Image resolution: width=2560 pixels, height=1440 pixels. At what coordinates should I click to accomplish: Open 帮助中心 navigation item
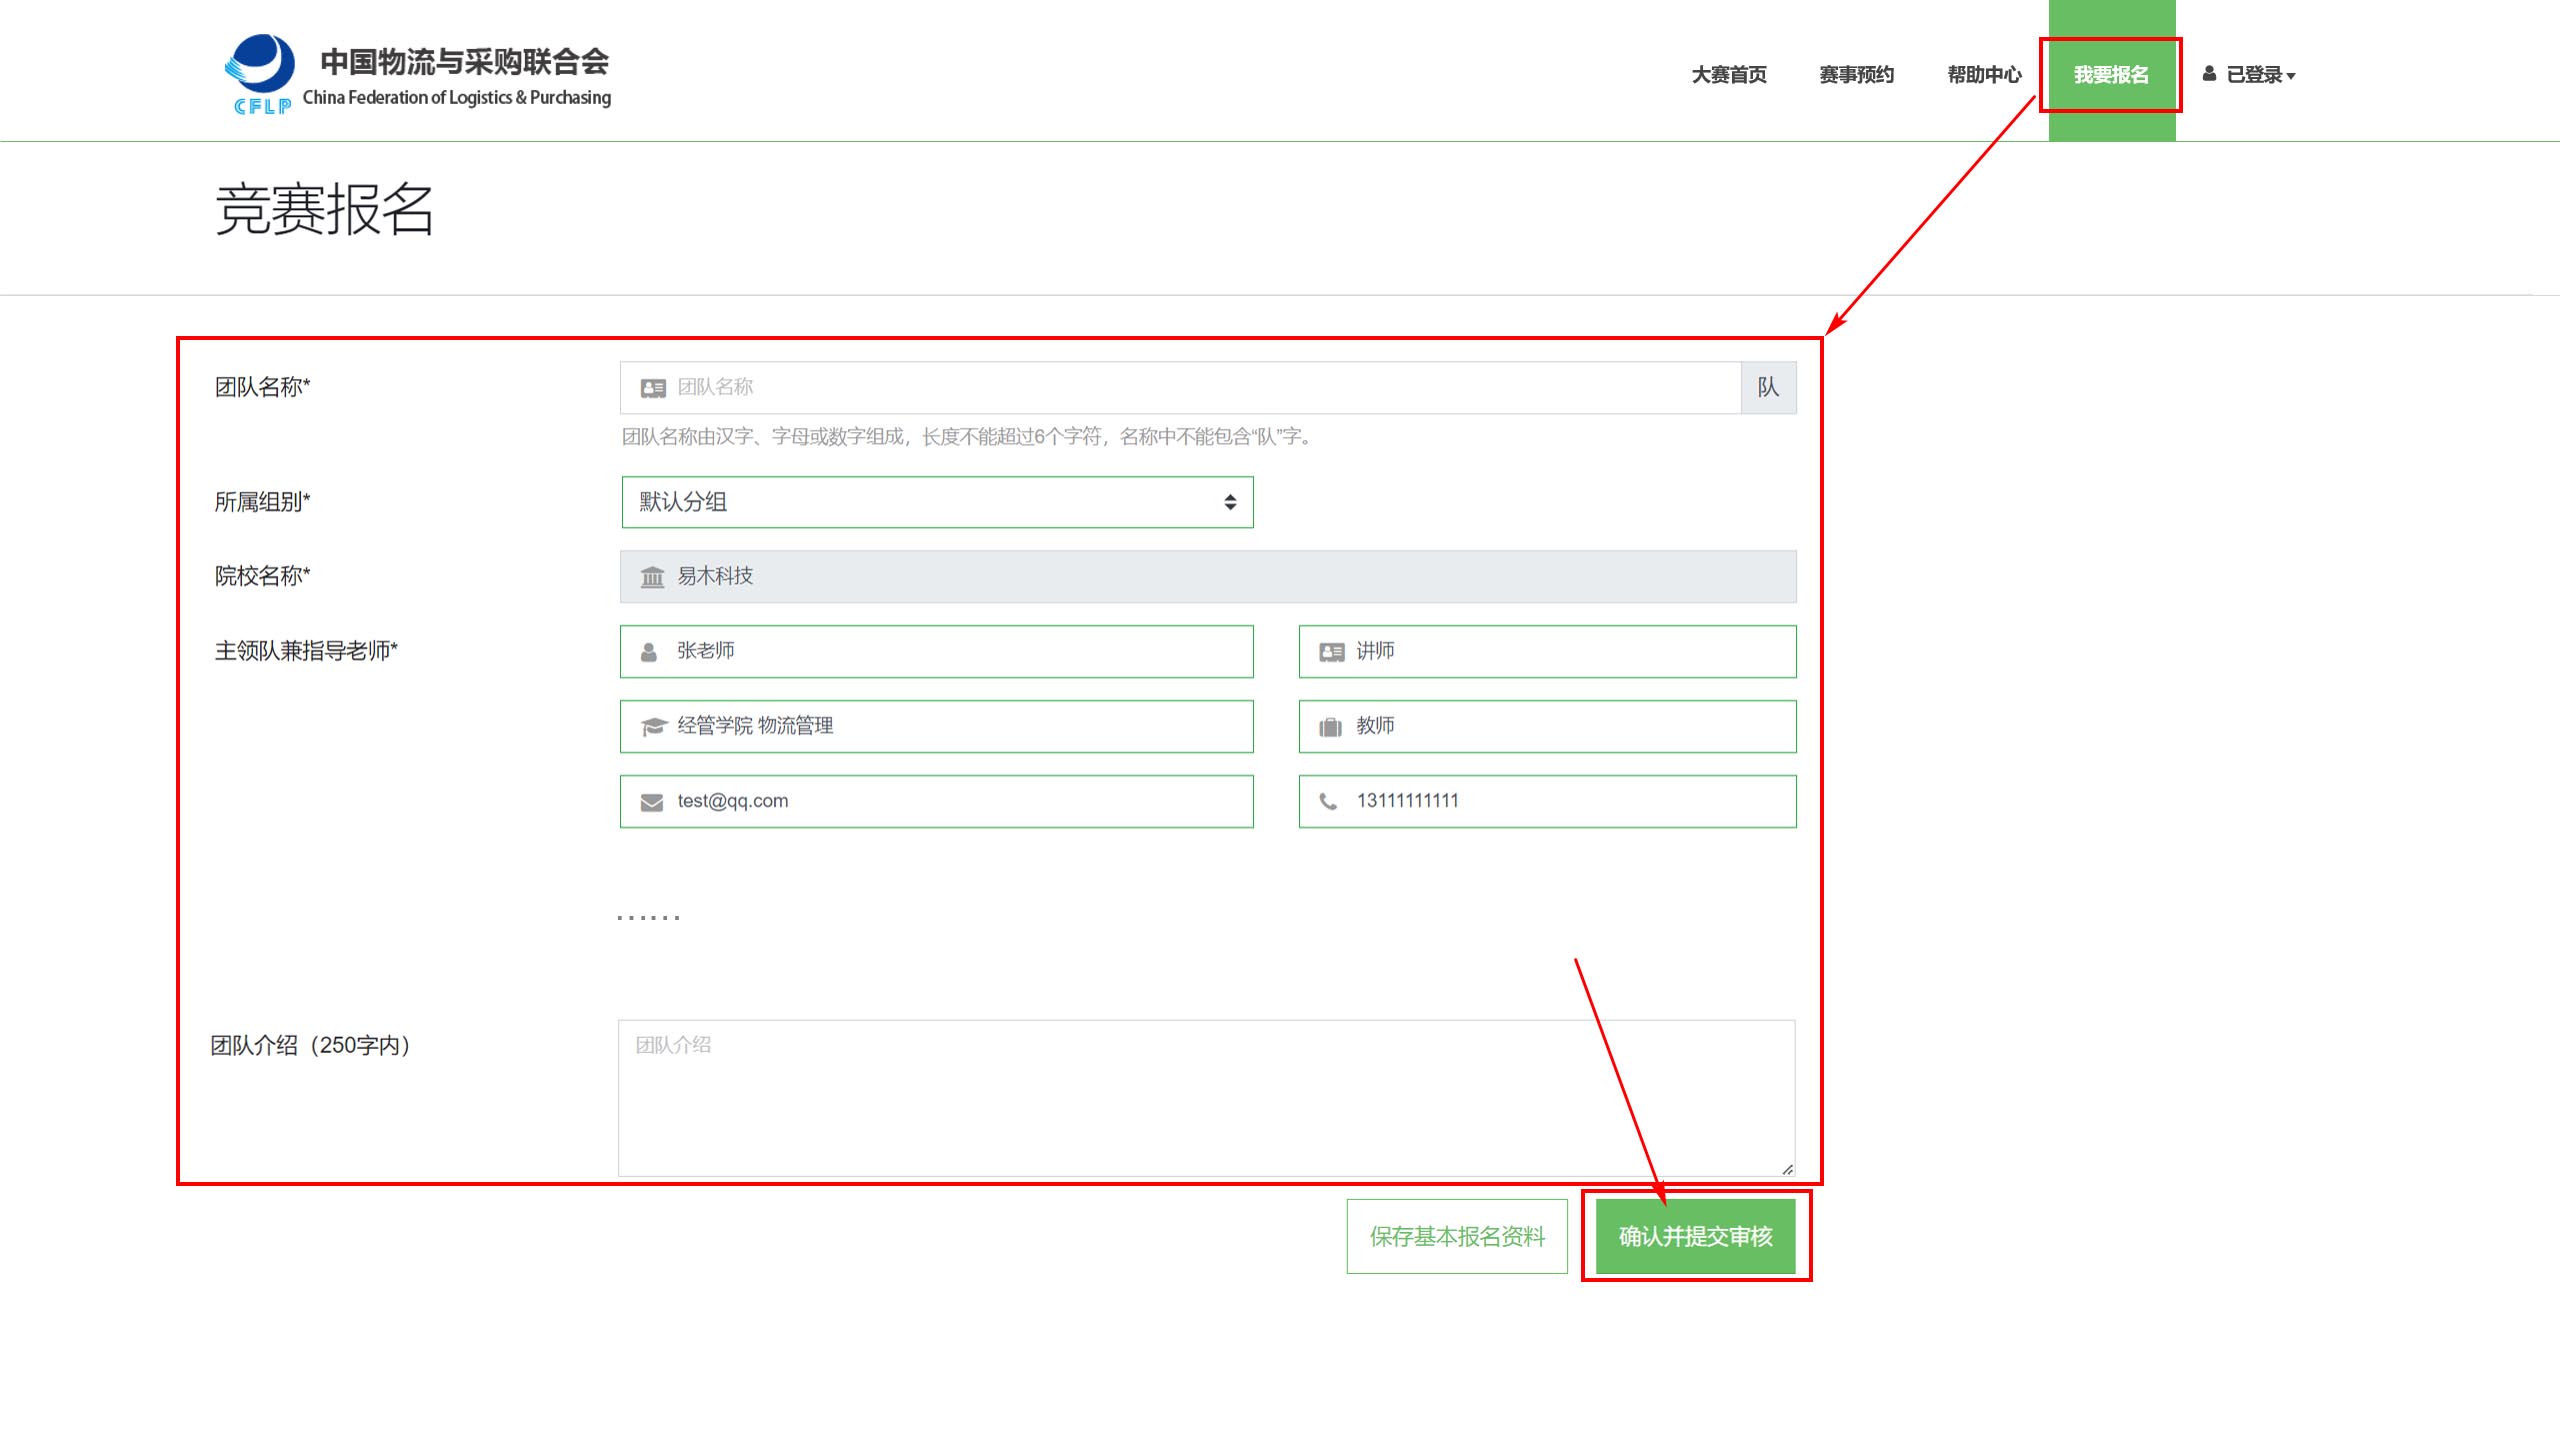[x=1984, y=75]
